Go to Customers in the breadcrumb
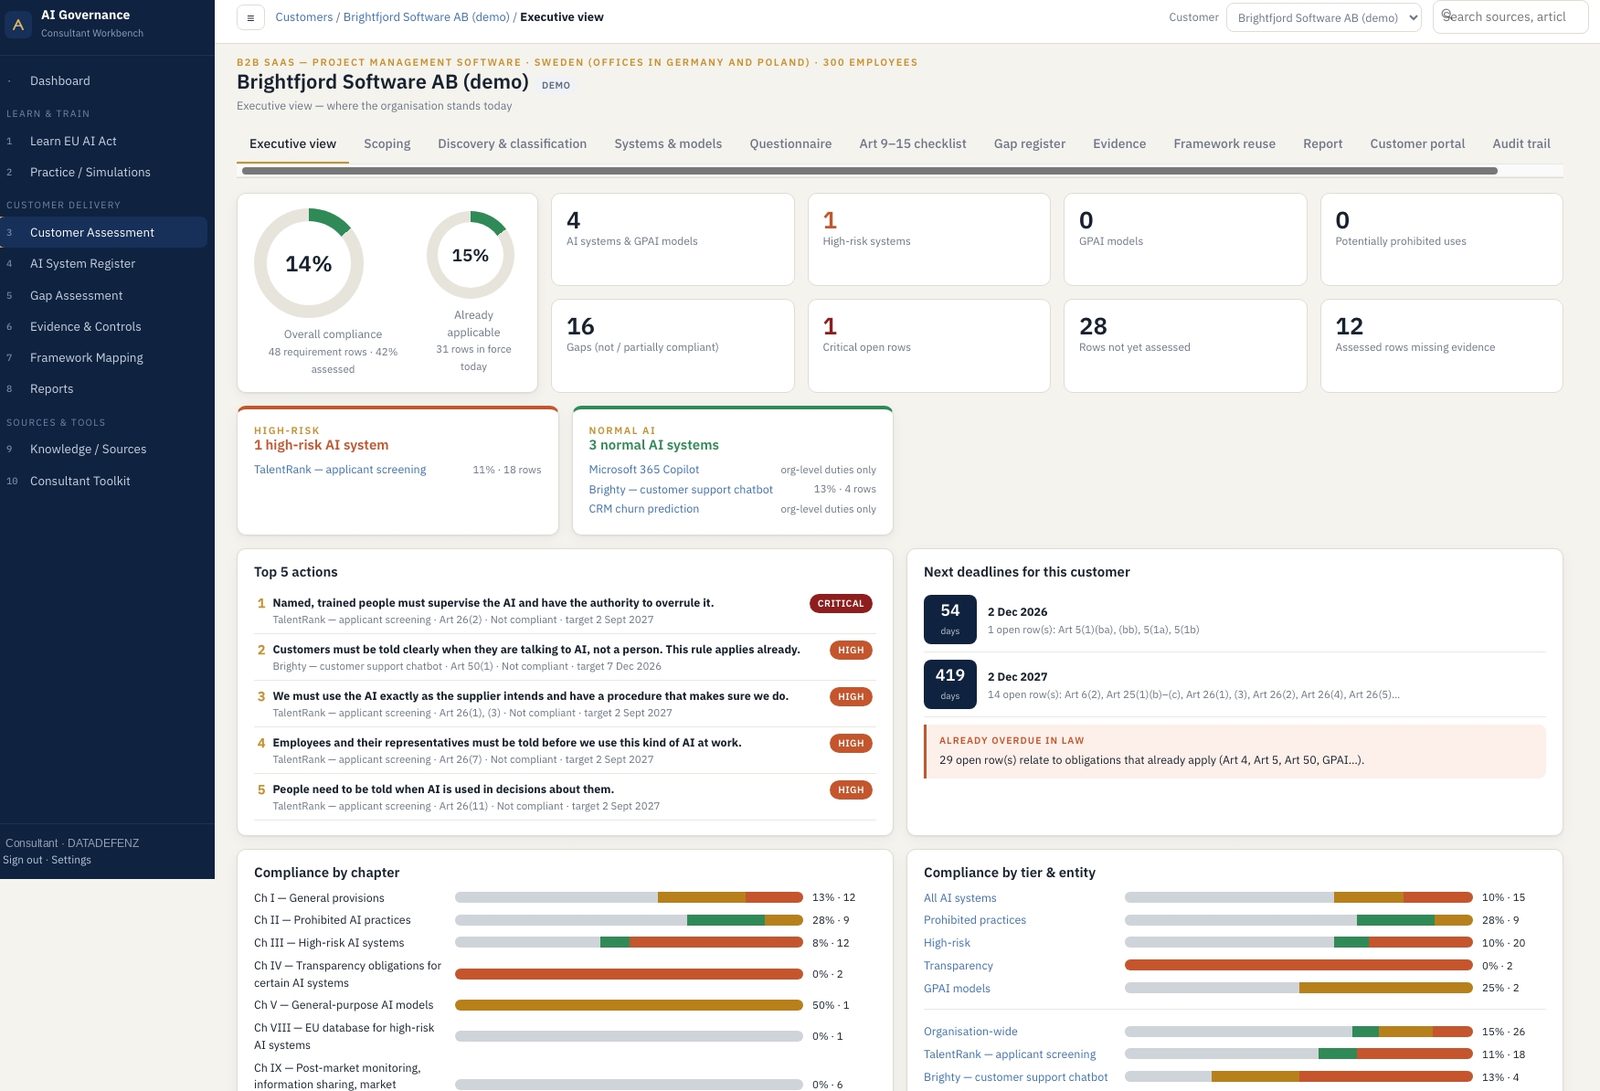This screenshot has height=1091, width=1600. 304,17
